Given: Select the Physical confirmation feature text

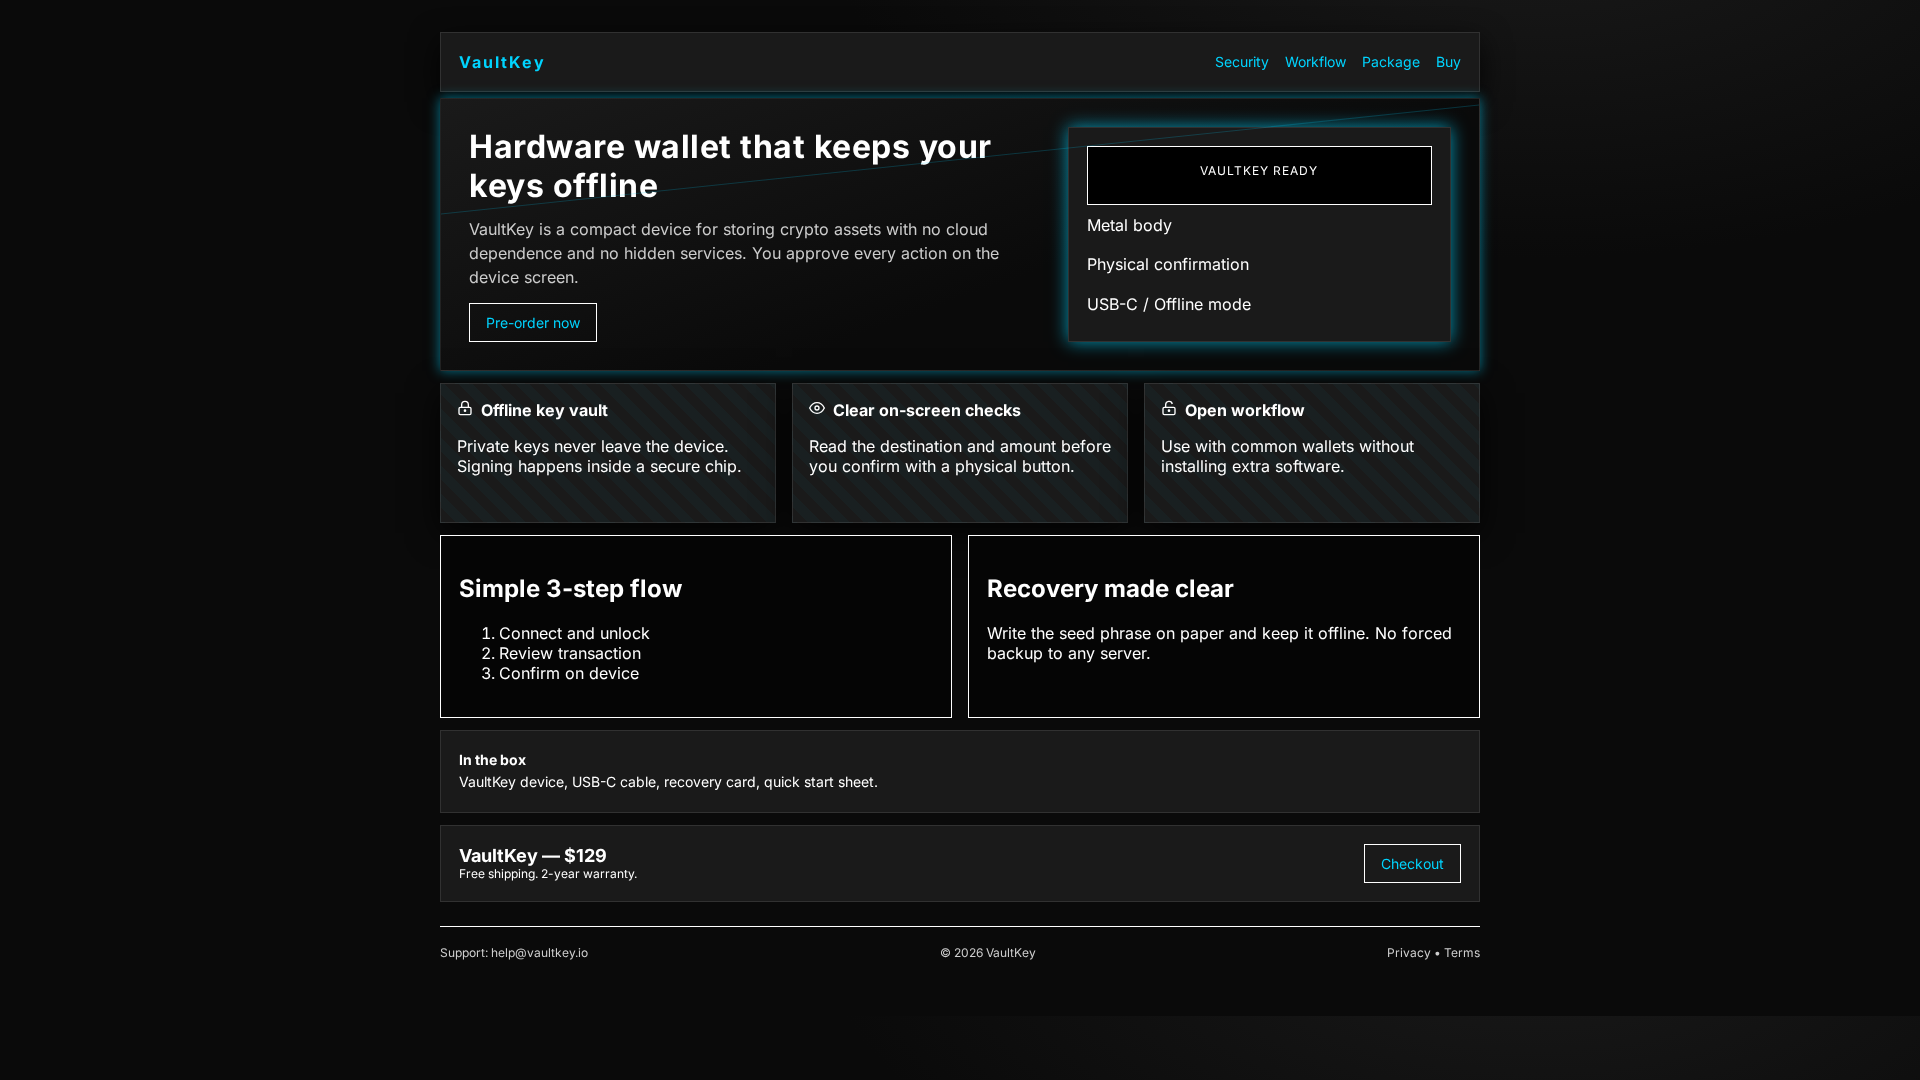Looking at the screenshot, I should (1167, 265).
